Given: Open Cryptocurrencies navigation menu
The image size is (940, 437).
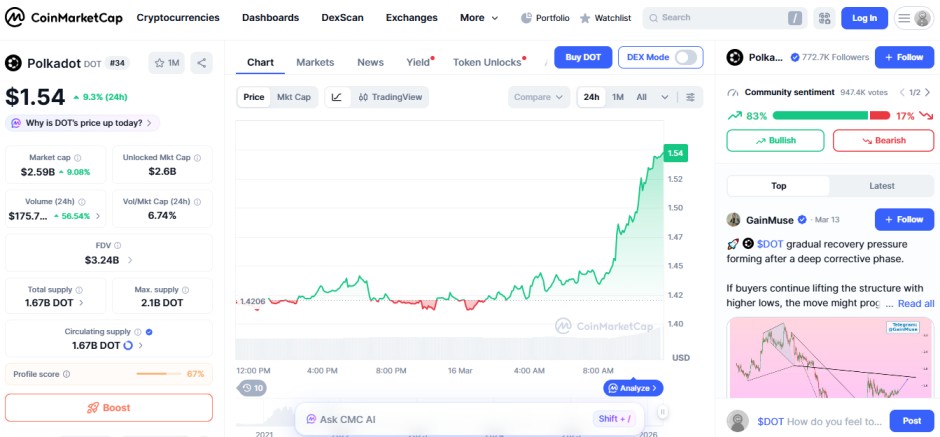Looking at the screenshot, I should pyautogui.click(x=178, y=18).
